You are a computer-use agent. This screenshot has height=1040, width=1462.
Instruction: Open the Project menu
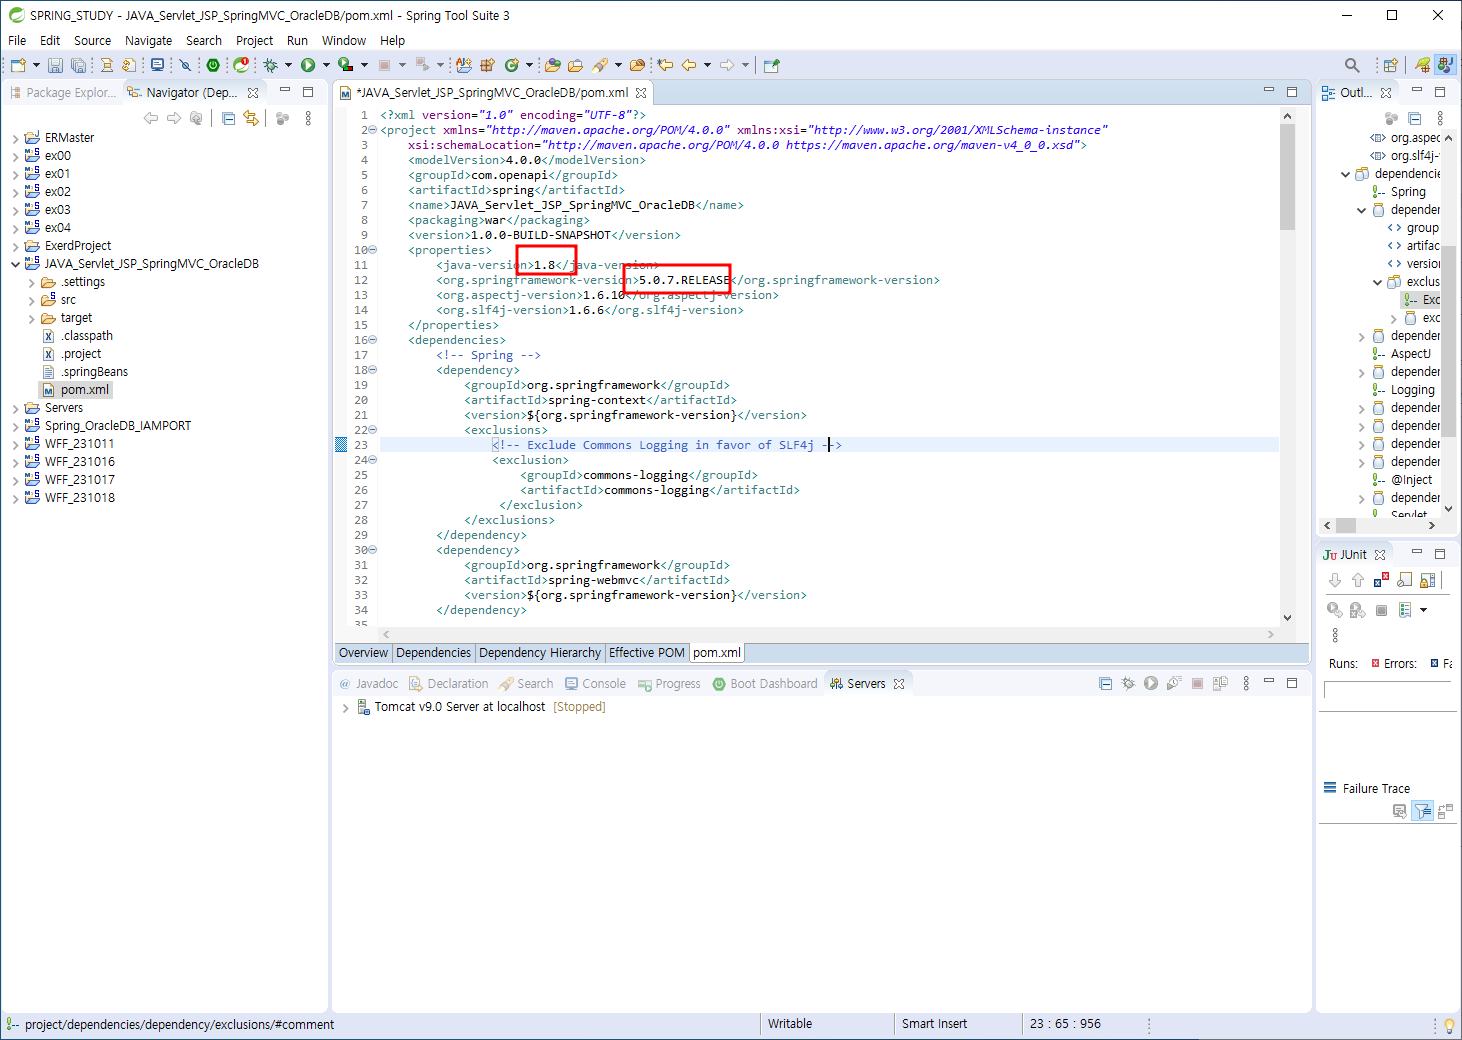[254, 41]
